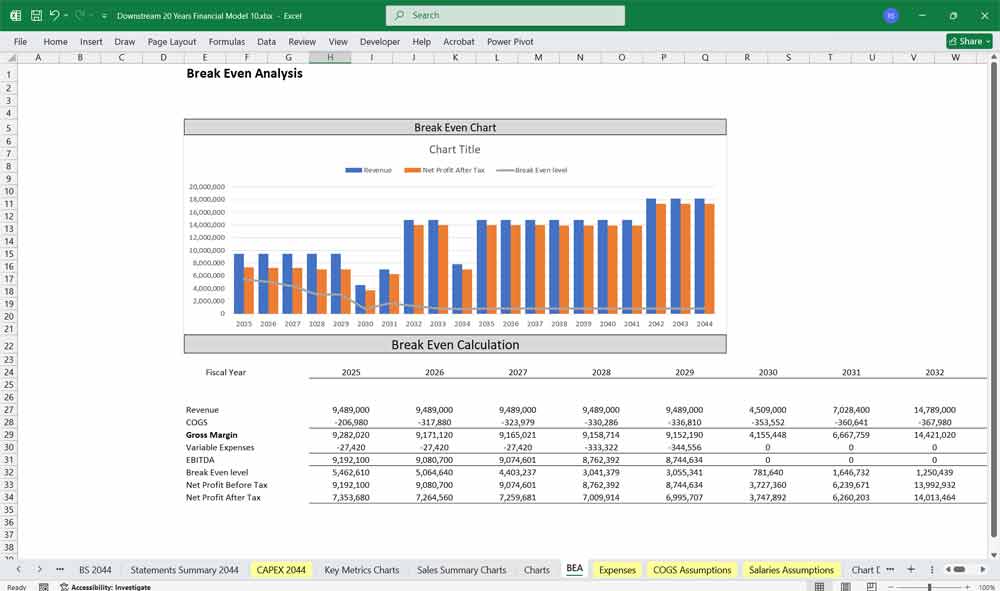Viewport: 1000px width, 591px height.
Task: Undo the last action
Action: 55,15
